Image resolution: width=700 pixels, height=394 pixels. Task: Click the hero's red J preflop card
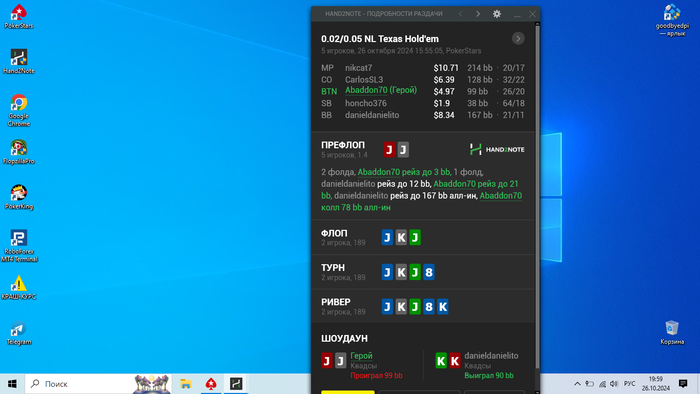pos(389,149)
